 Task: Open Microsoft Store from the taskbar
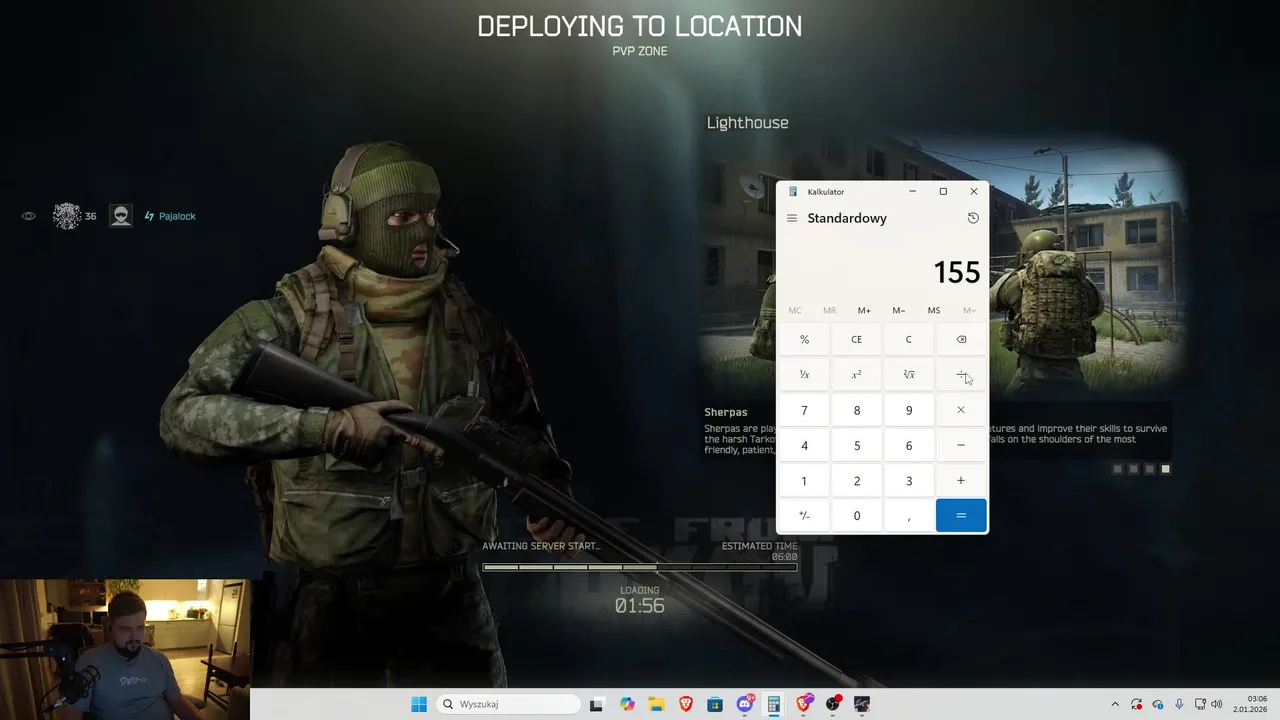click(x=715, y=704)
